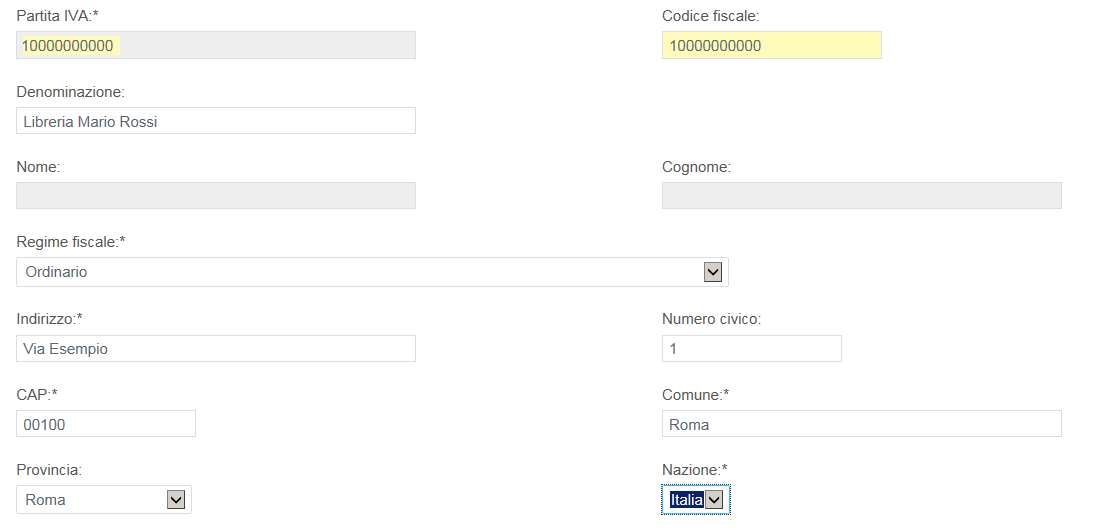1114x532 pixels.
Task: Click the Roma value in Provincia combo
Action: 45,500
